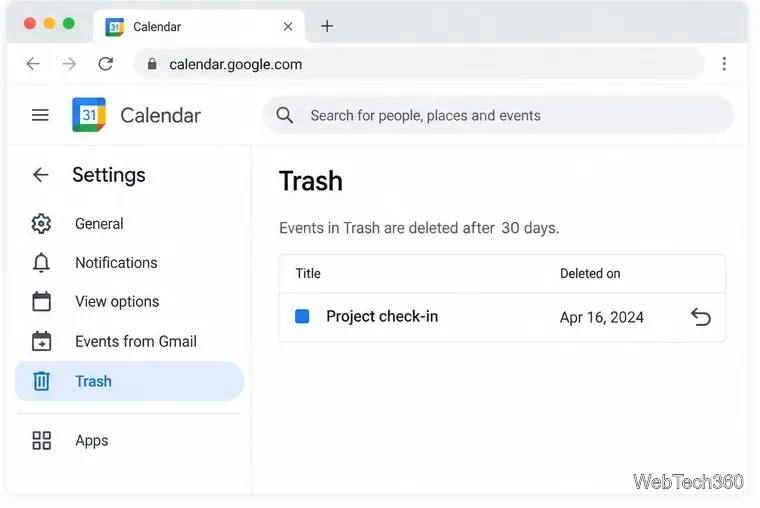Viewport: 760px width, 508px height.
Task: Click the Events from Gmail icon
Action: coord(41,341)
